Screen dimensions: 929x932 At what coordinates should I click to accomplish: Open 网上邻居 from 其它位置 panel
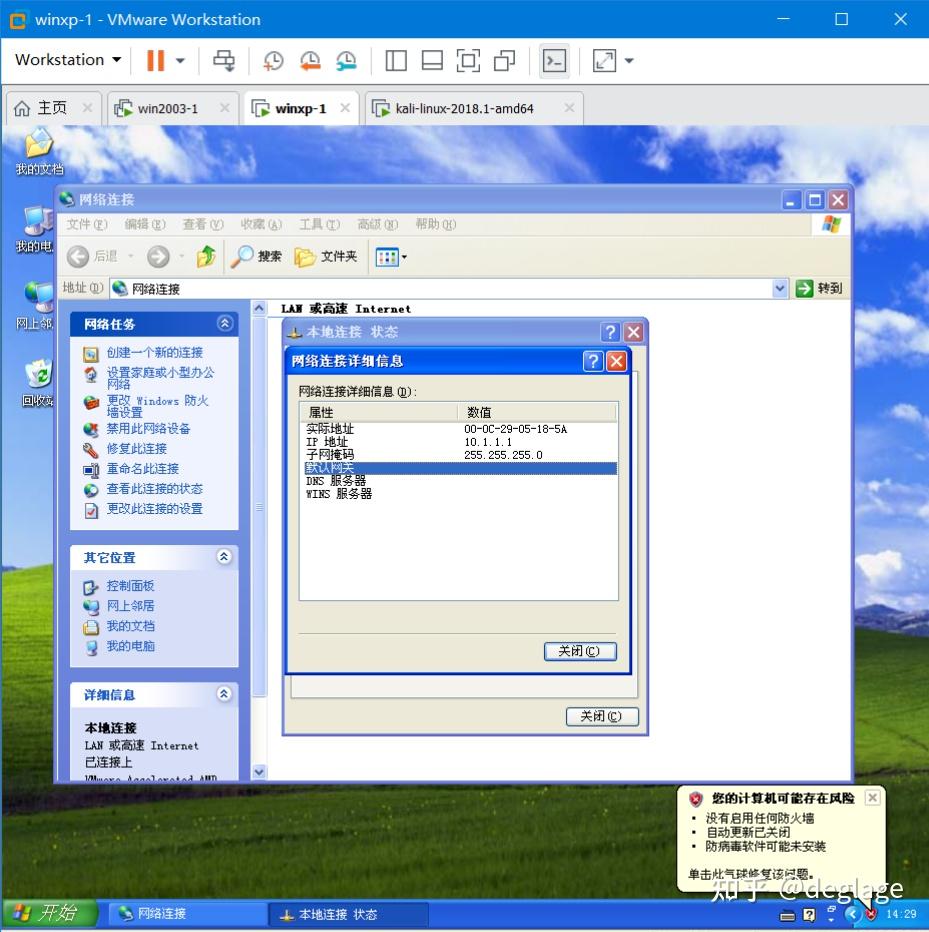click(130, 606)
